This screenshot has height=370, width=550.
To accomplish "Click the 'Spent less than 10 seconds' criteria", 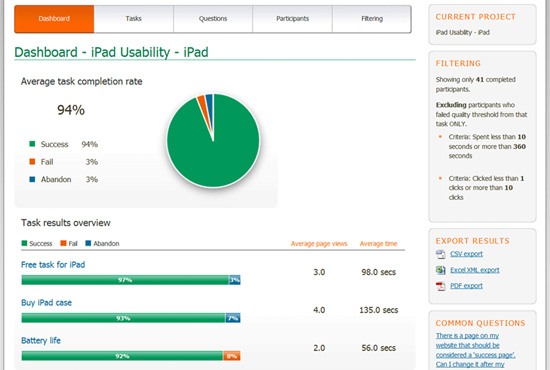I will point(487,146).
